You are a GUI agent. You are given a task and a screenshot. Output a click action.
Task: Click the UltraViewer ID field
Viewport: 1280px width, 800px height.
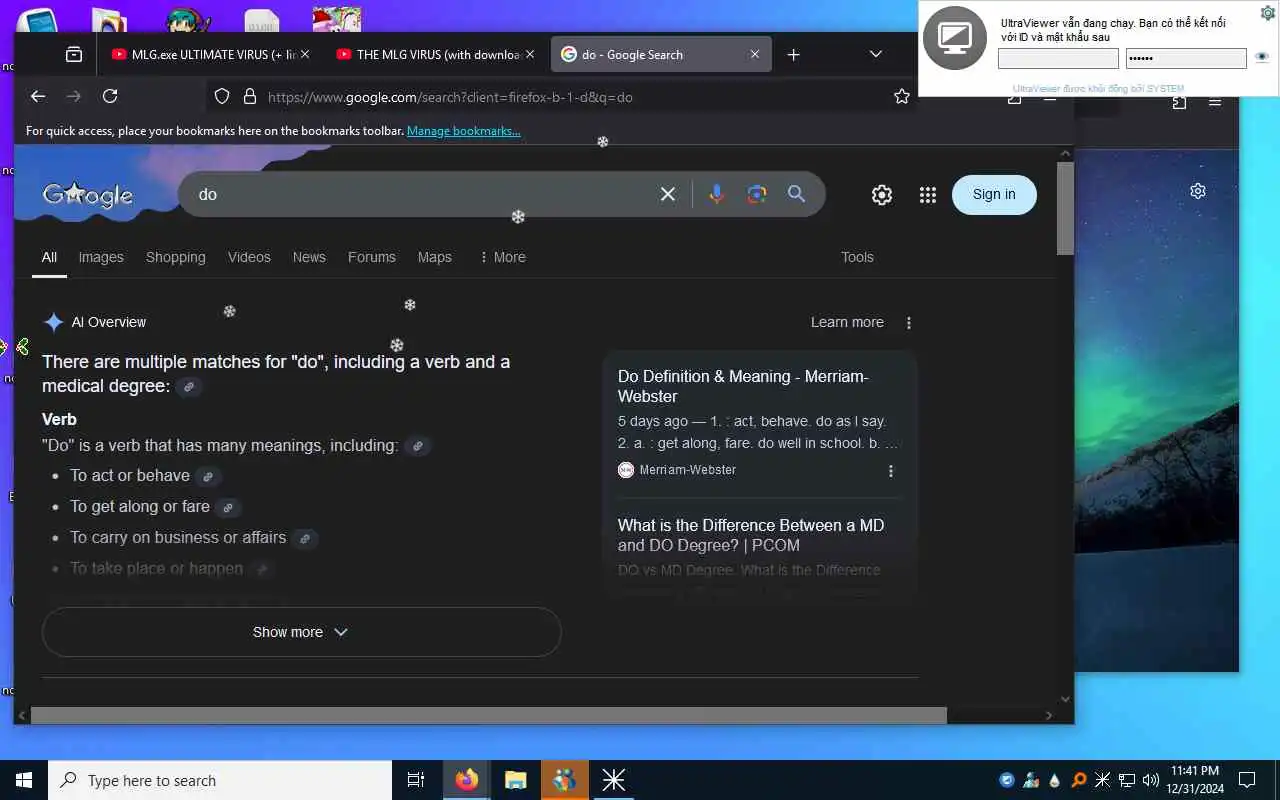tap(1058, 59)
